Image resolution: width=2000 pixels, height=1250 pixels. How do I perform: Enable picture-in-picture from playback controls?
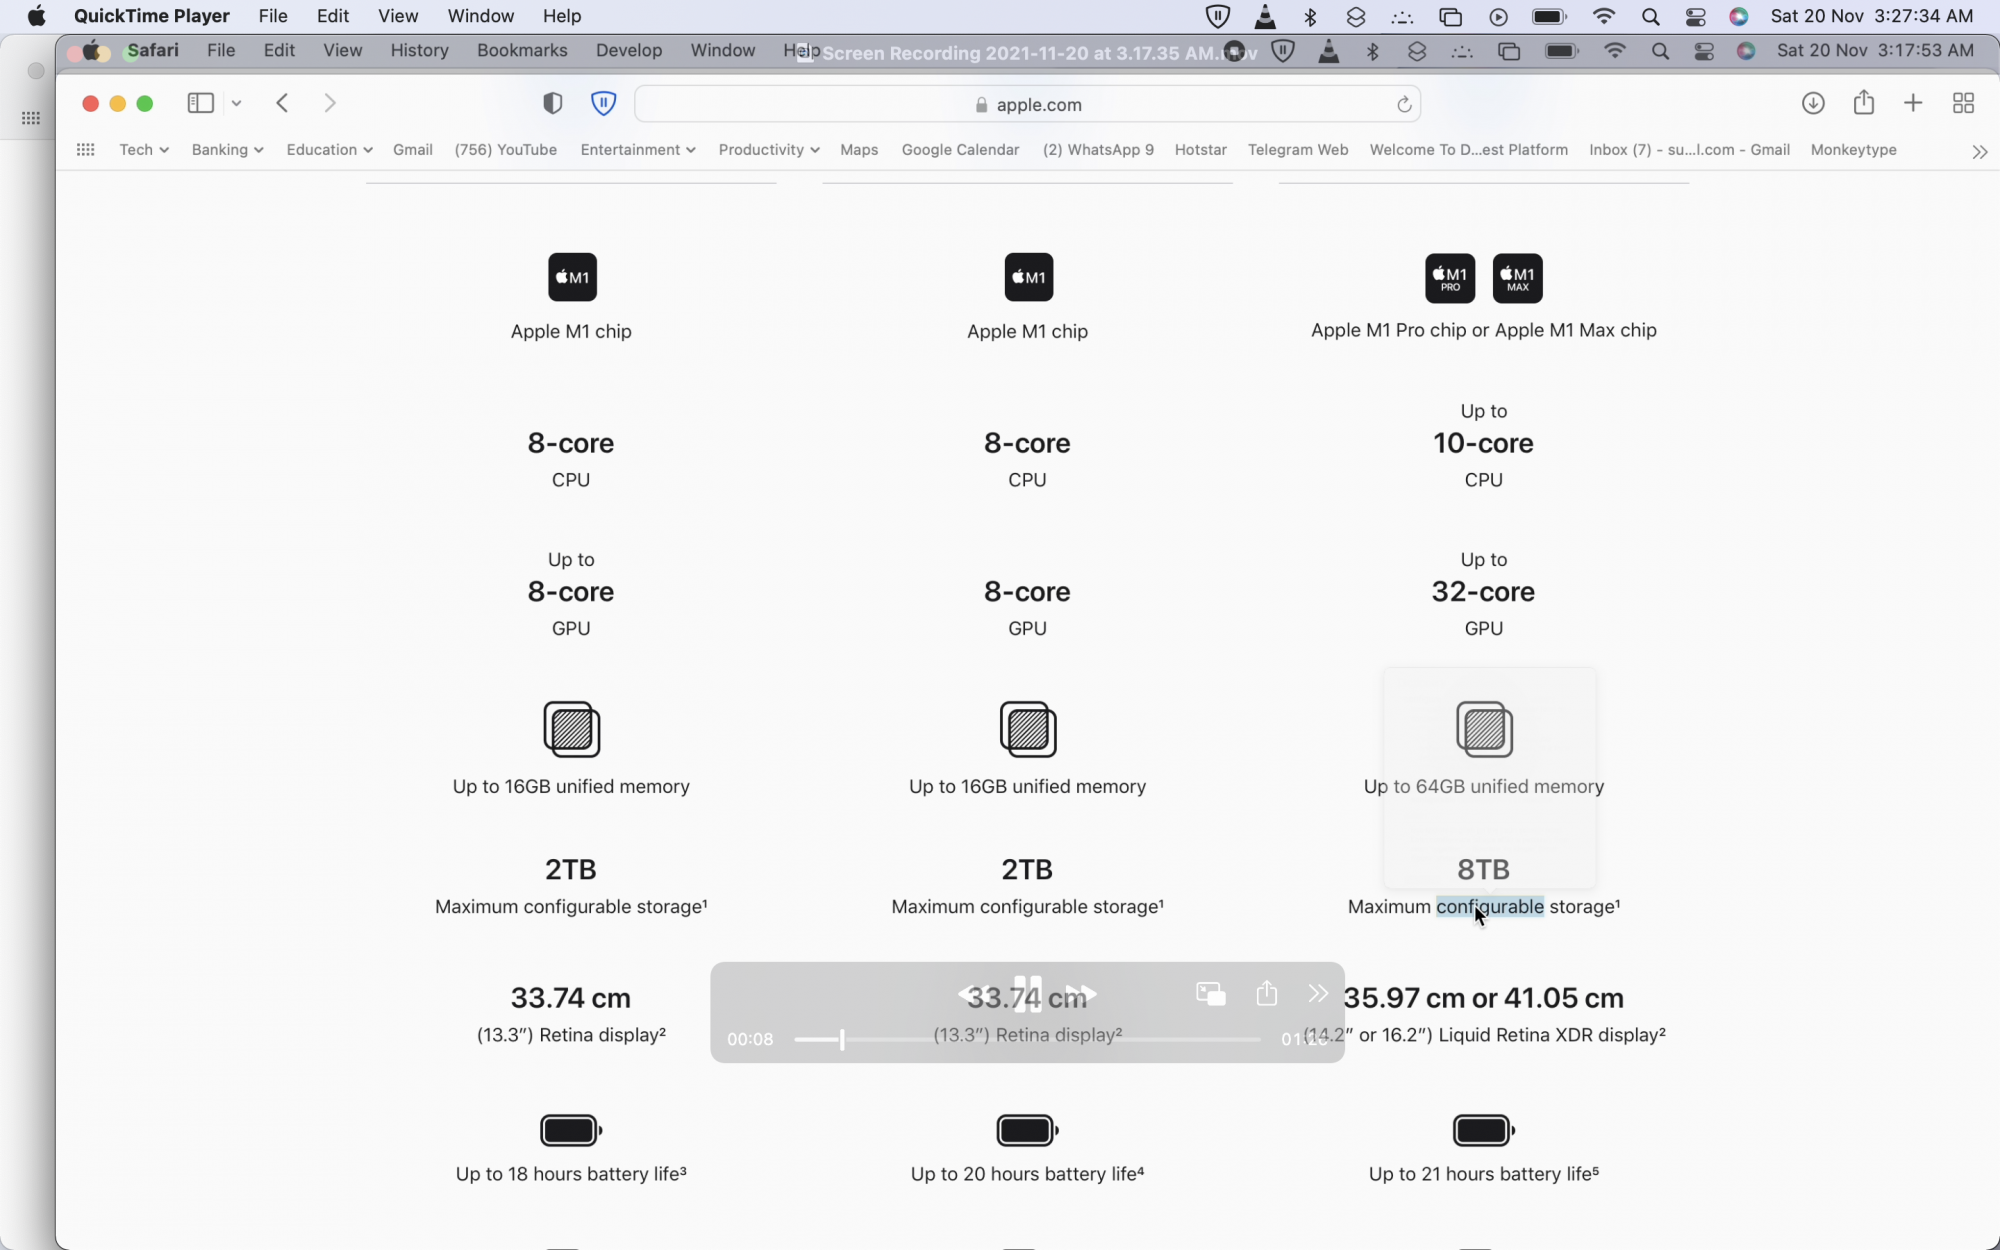click(1210, 993)
